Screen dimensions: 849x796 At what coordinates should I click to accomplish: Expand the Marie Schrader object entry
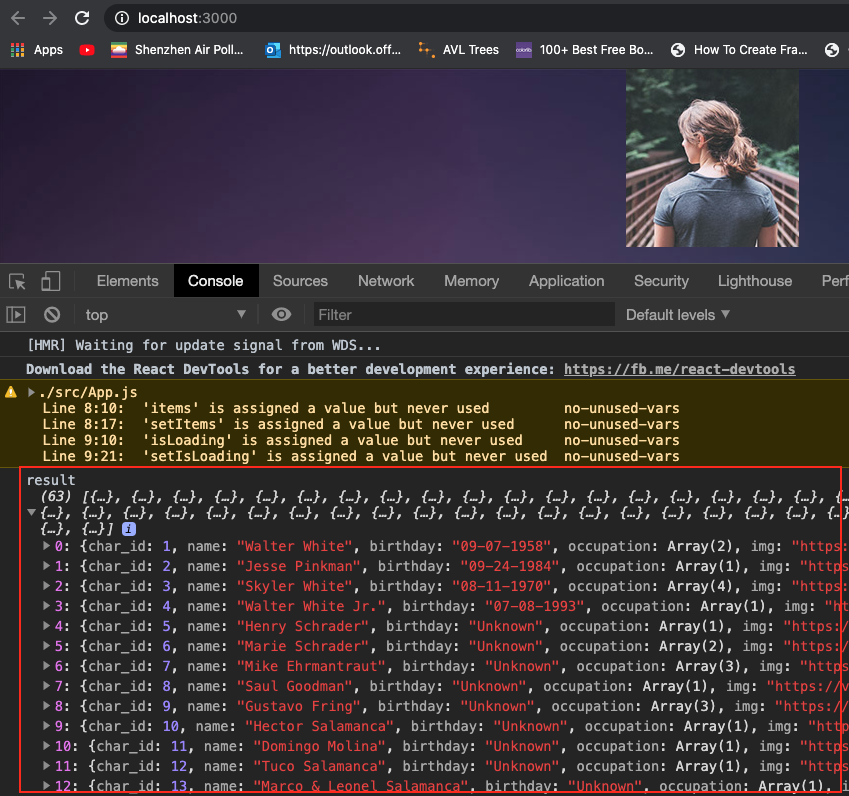[47, 646]
